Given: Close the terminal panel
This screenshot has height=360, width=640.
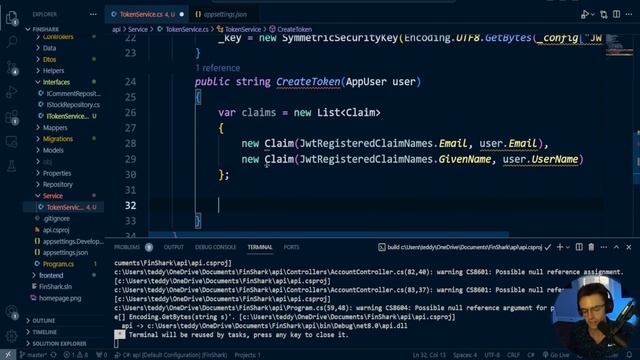Looking at the screenshot, I should click(629, 247).
